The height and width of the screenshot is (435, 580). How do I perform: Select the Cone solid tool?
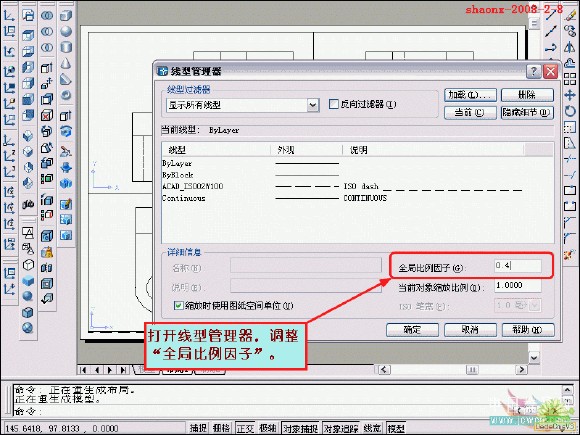coord(66,63)
